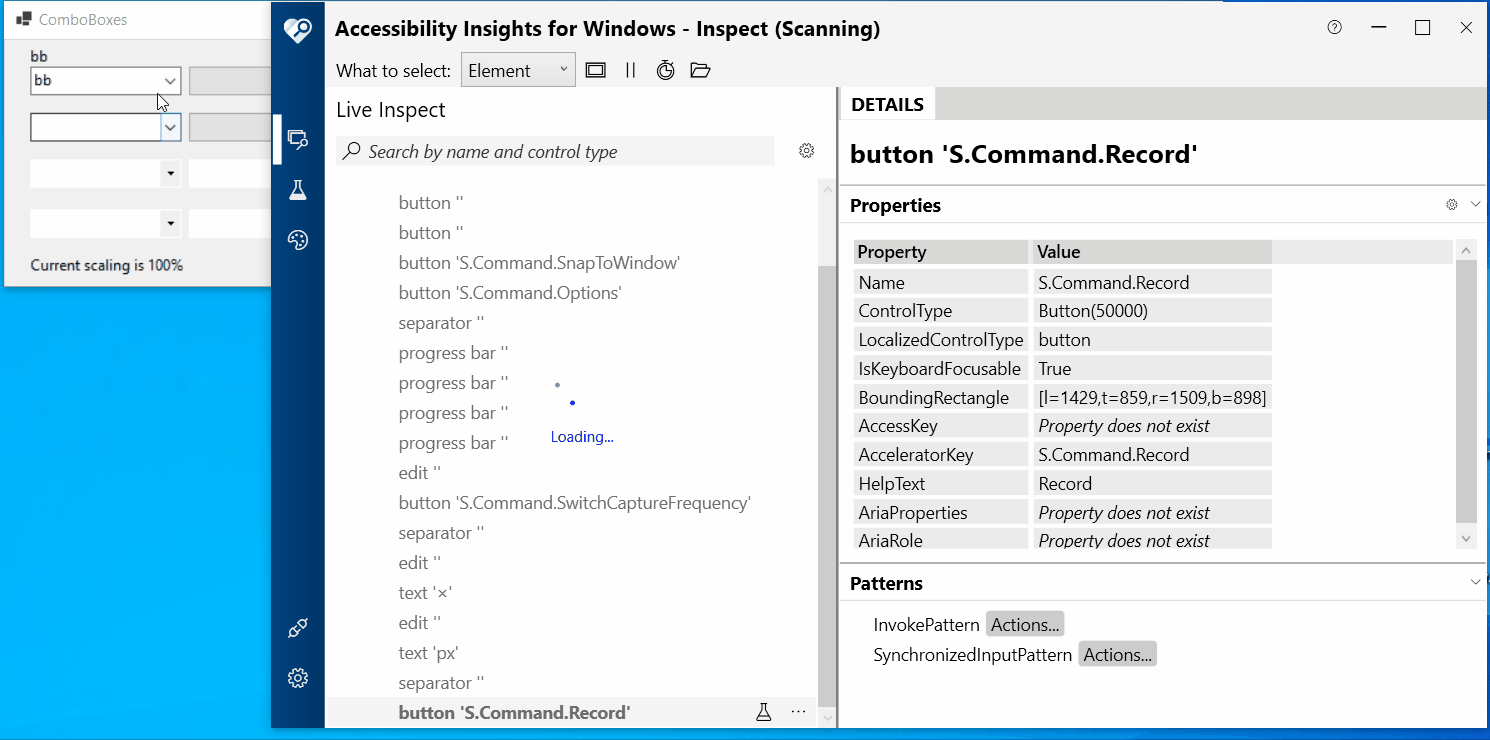1490x740 pixels.
Task: Click the timer icon in the toolbar
Action: pyautogui.click(x=665, y=70)
